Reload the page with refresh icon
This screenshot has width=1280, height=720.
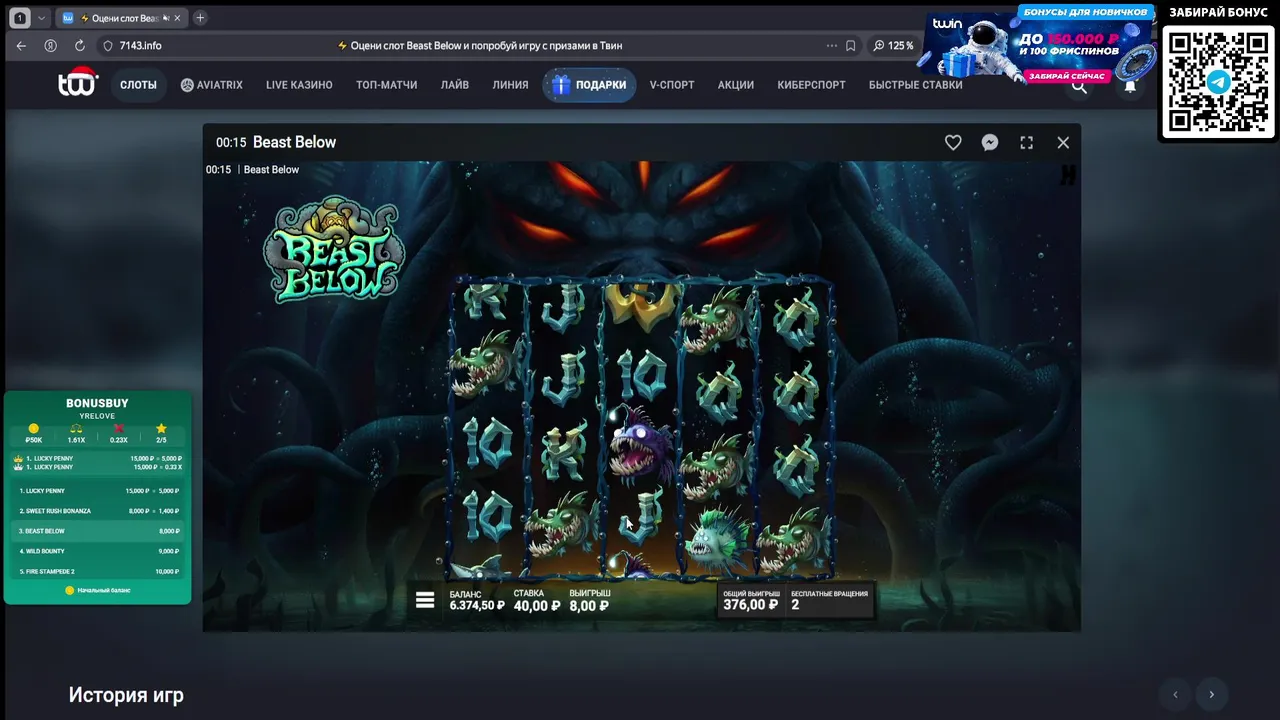click(x=79, y=46)
